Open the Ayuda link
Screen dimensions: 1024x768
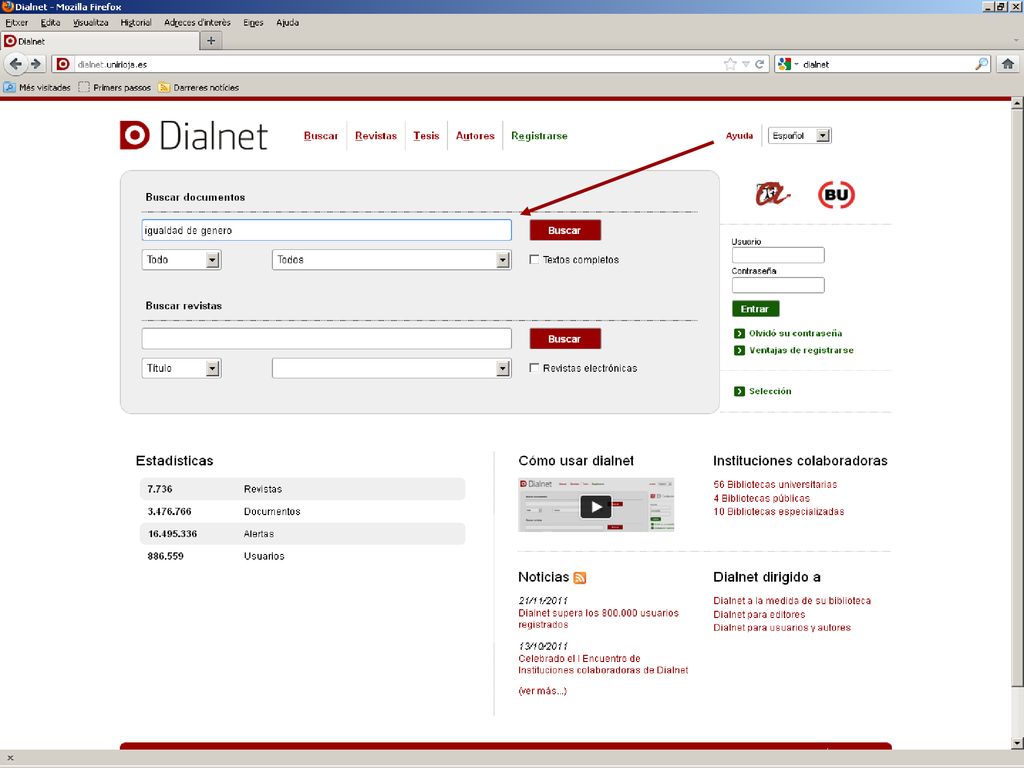coord(739,136)
